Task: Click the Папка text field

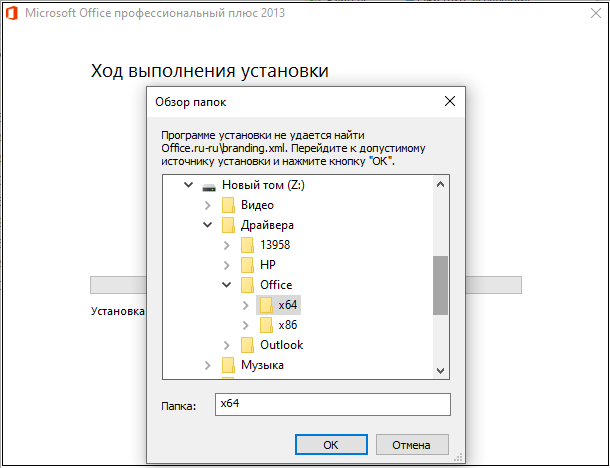Action: [x=333, y=404]
